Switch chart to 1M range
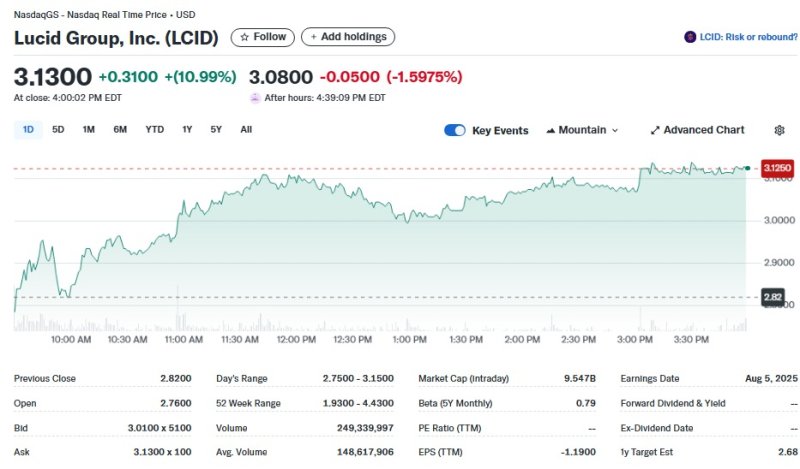Image resolution: width=800 pixels, height=469 pixels. coord(88,129)
